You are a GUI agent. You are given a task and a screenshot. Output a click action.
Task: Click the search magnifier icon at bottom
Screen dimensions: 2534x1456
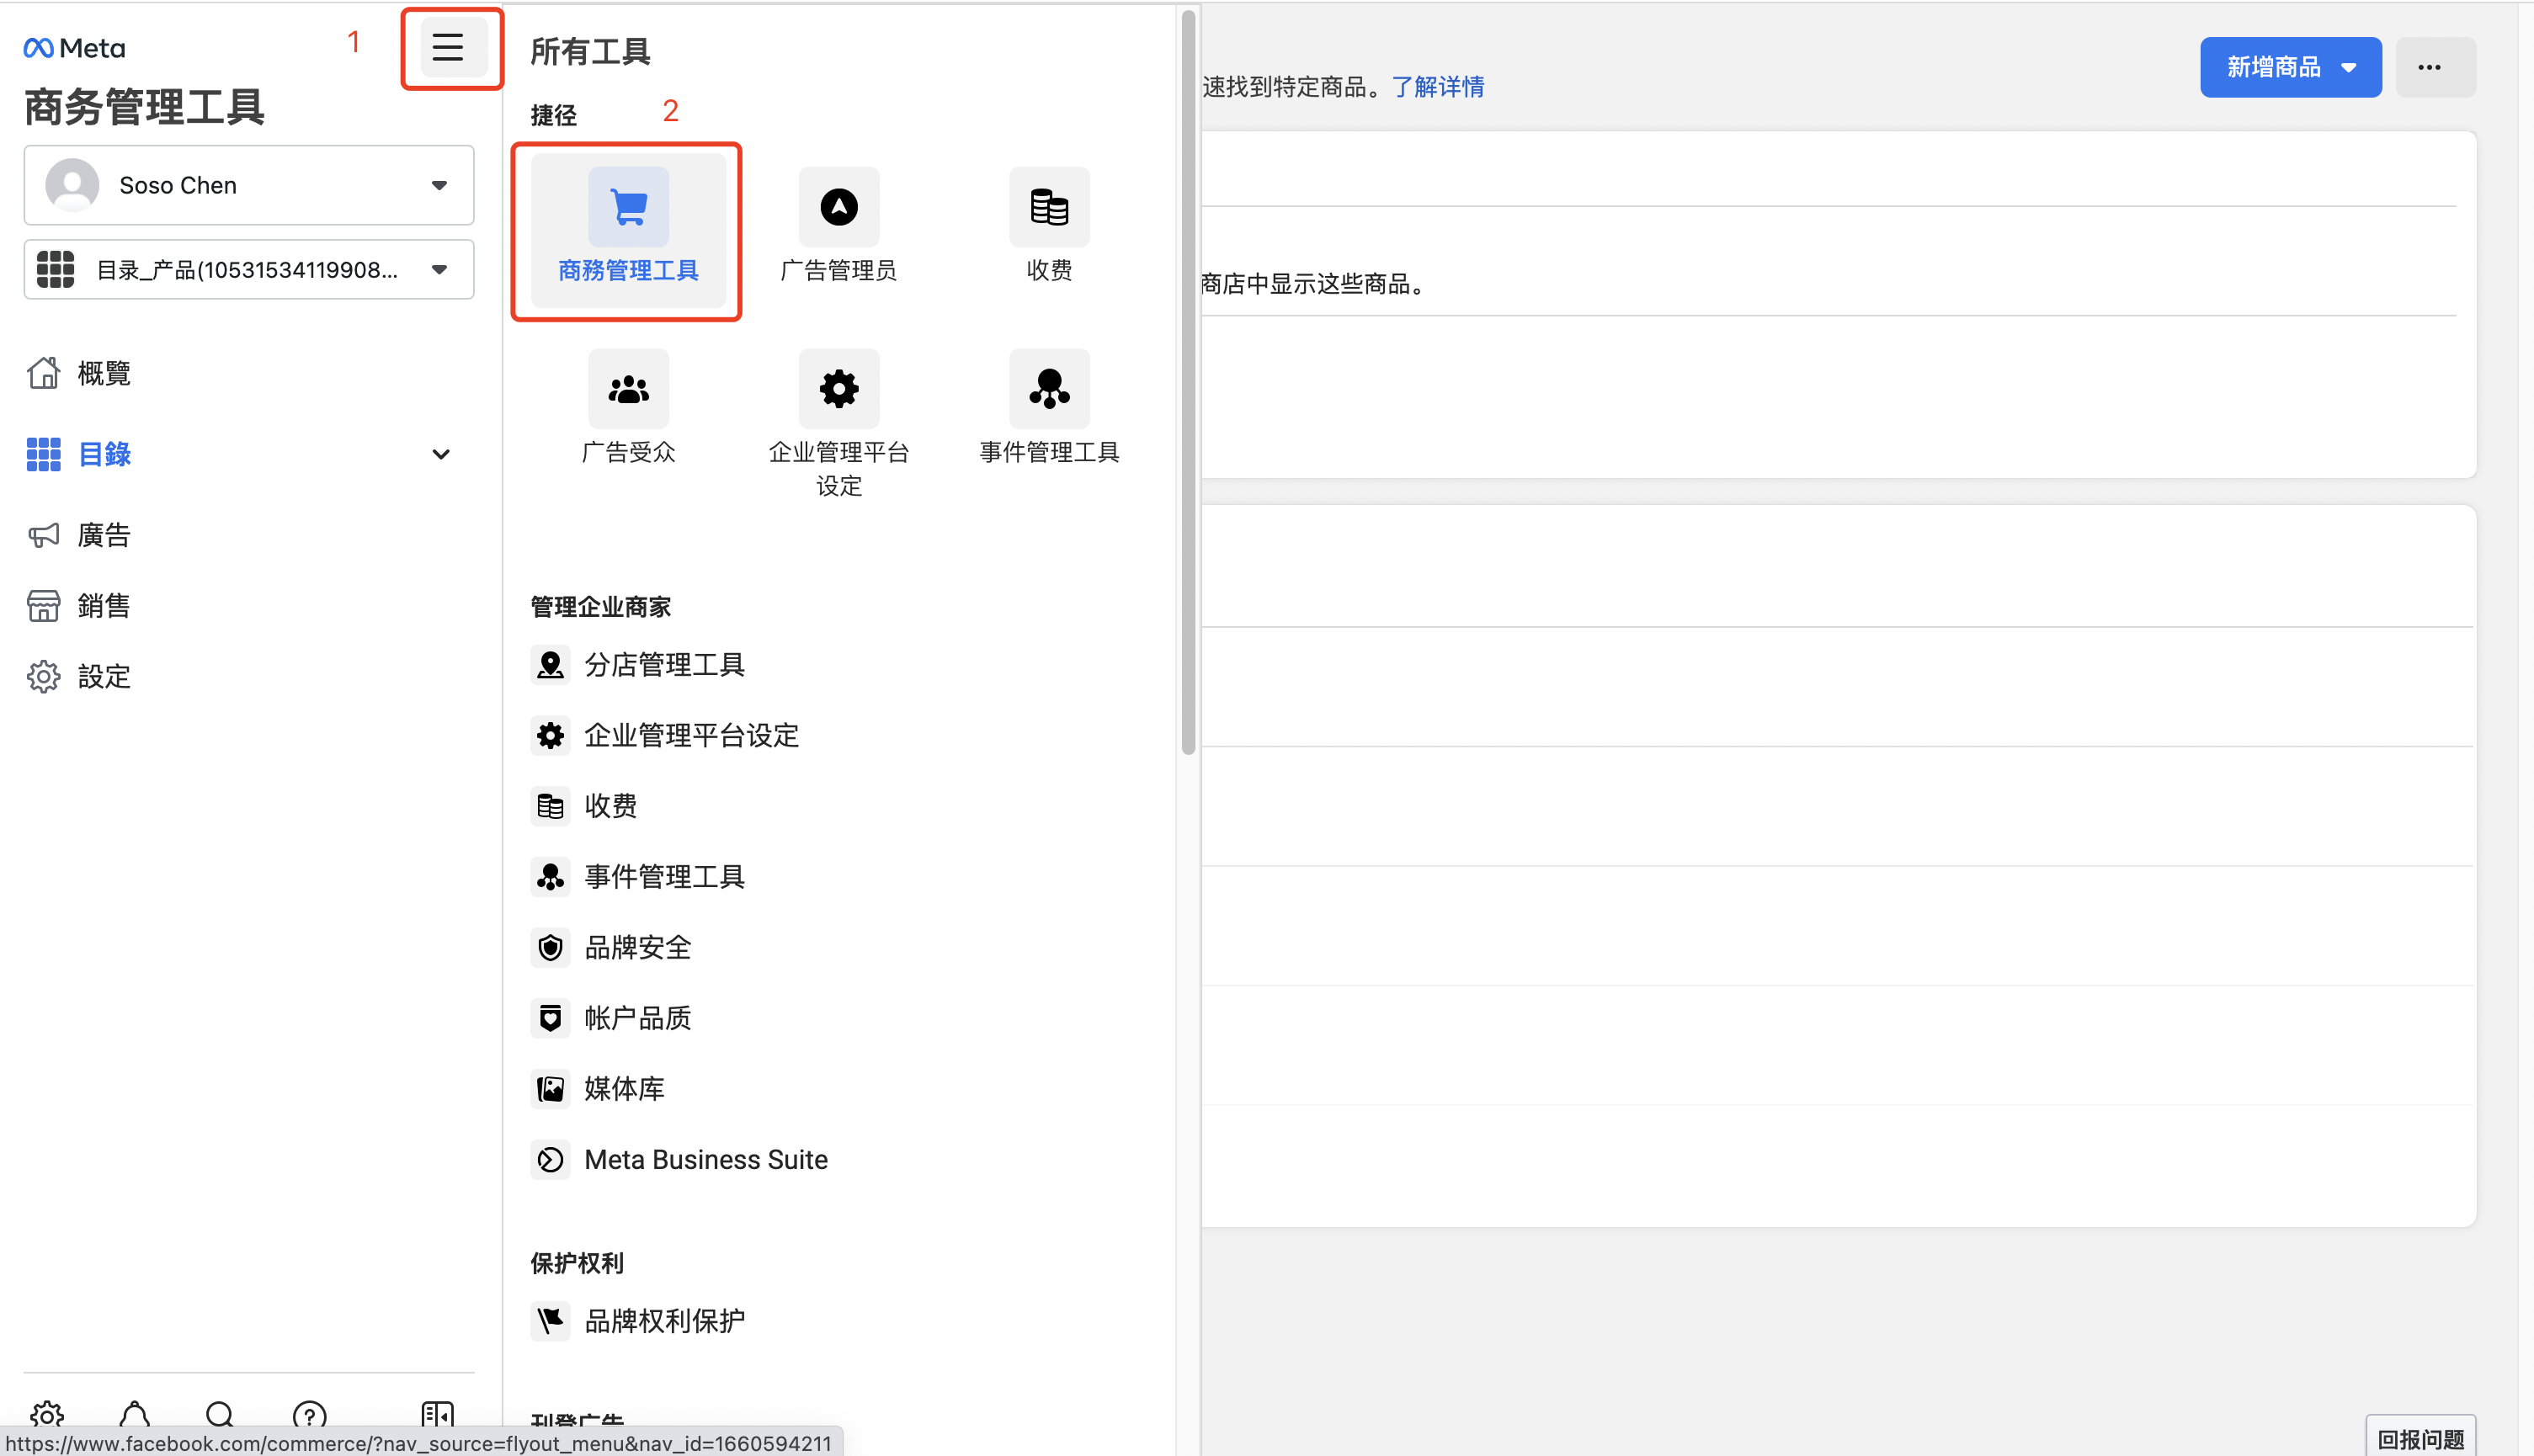pos(220,1414)
